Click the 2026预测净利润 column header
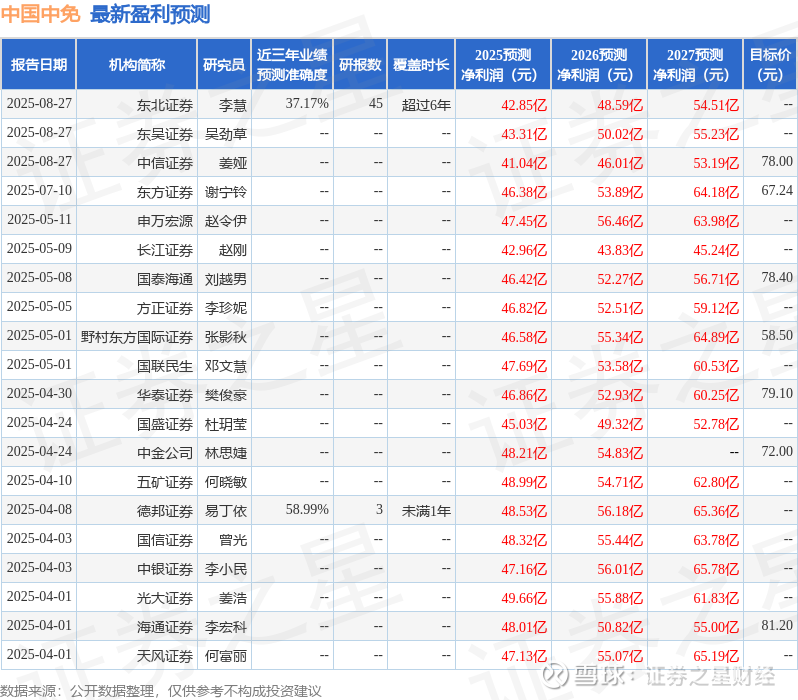 click(599, 65)
